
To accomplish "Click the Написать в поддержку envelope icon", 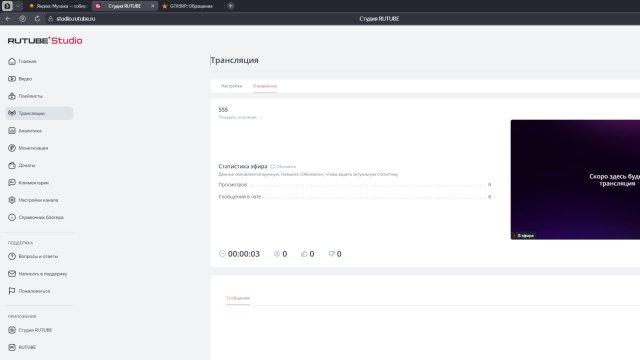I will coord(12,273).
